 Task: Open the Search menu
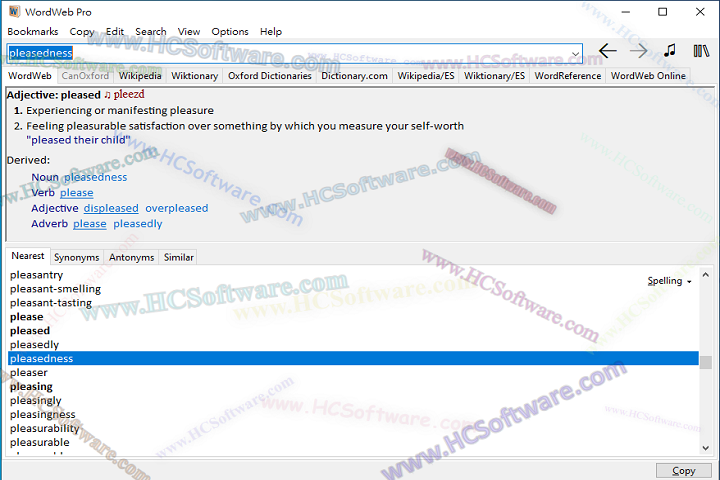[151, 32]
